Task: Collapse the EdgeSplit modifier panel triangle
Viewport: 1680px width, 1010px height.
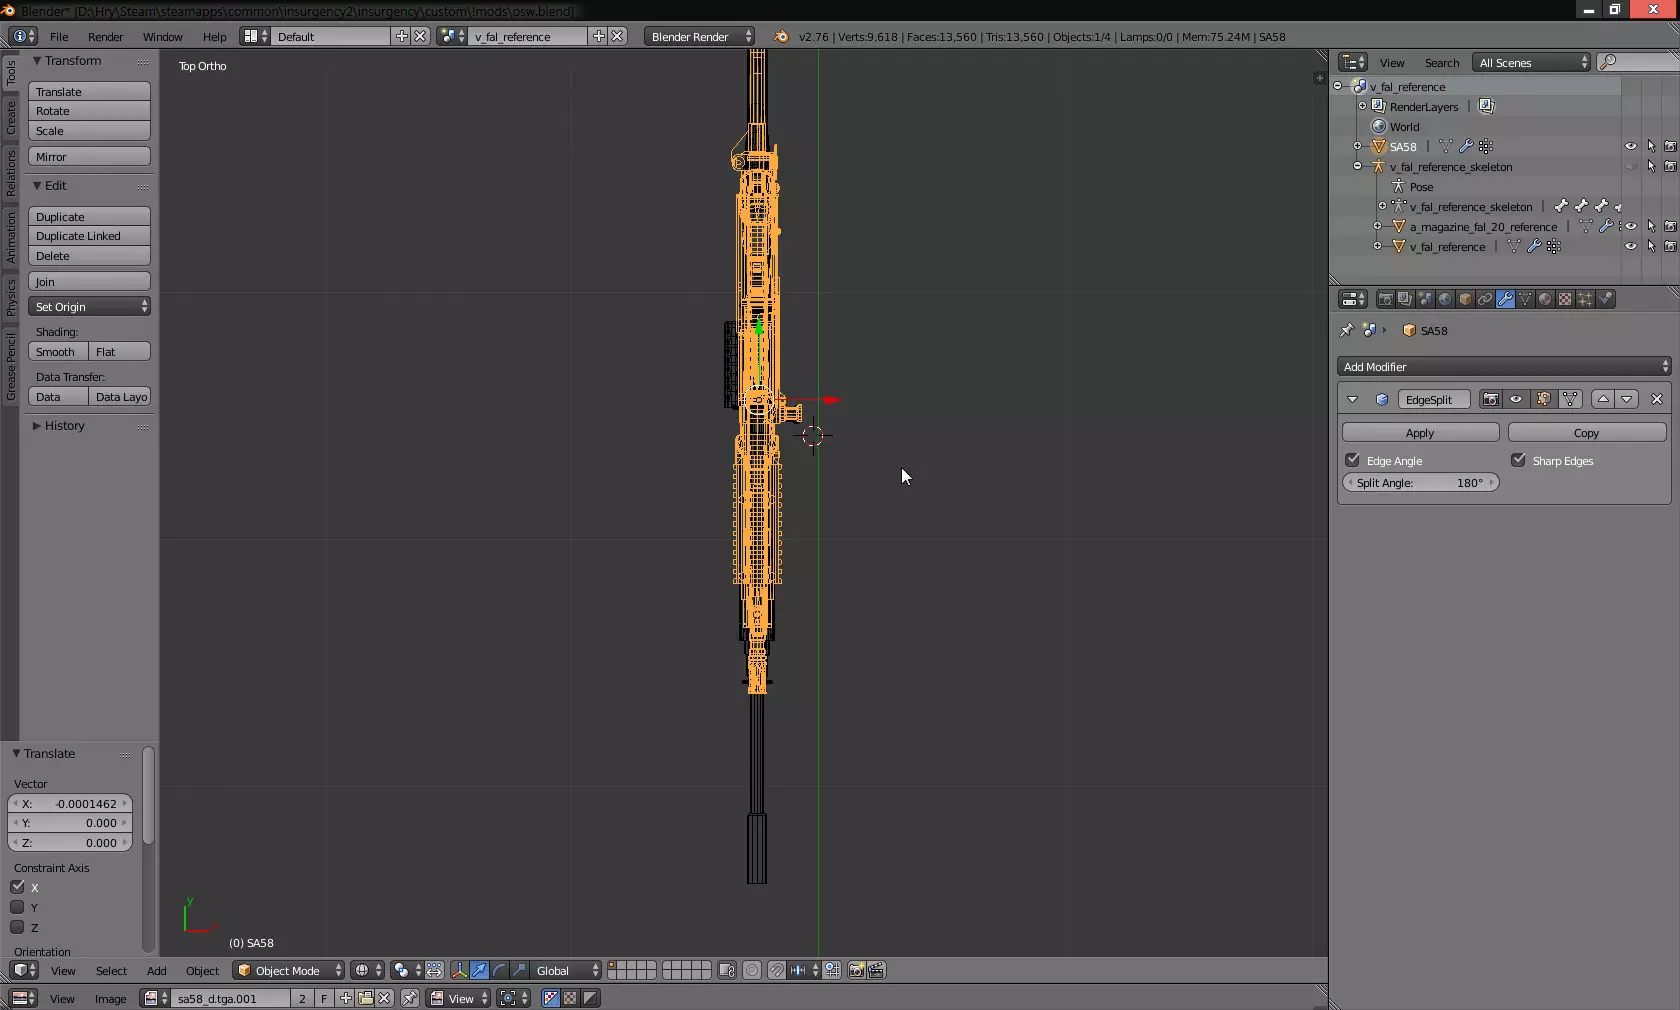Action: point(1353,399)
